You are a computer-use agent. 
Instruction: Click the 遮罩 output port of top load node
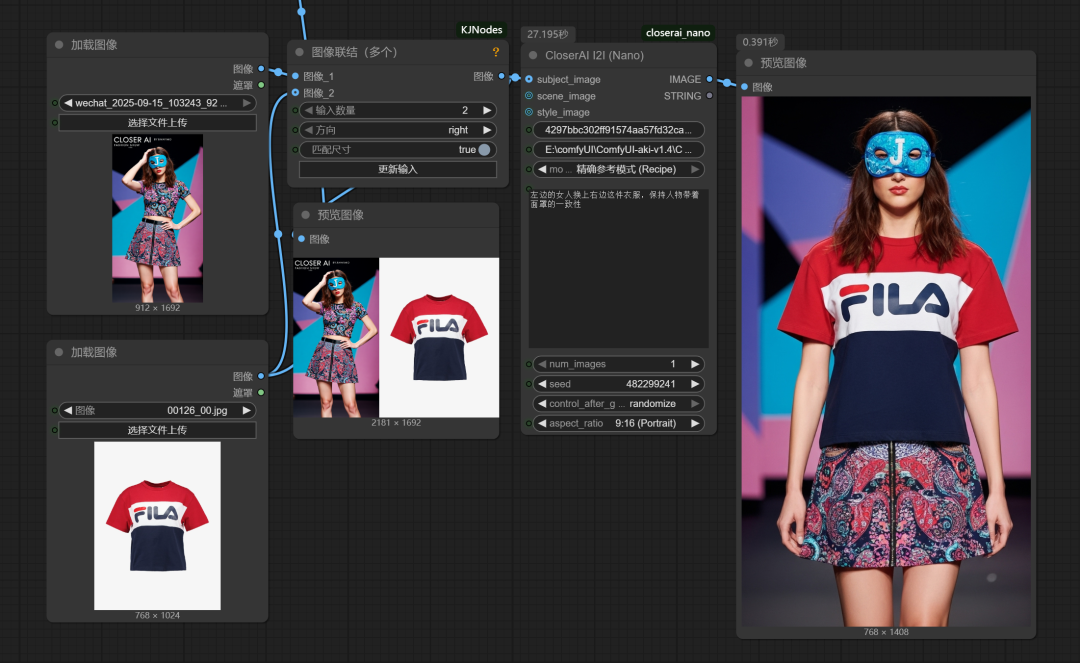[x=261, y=85]
